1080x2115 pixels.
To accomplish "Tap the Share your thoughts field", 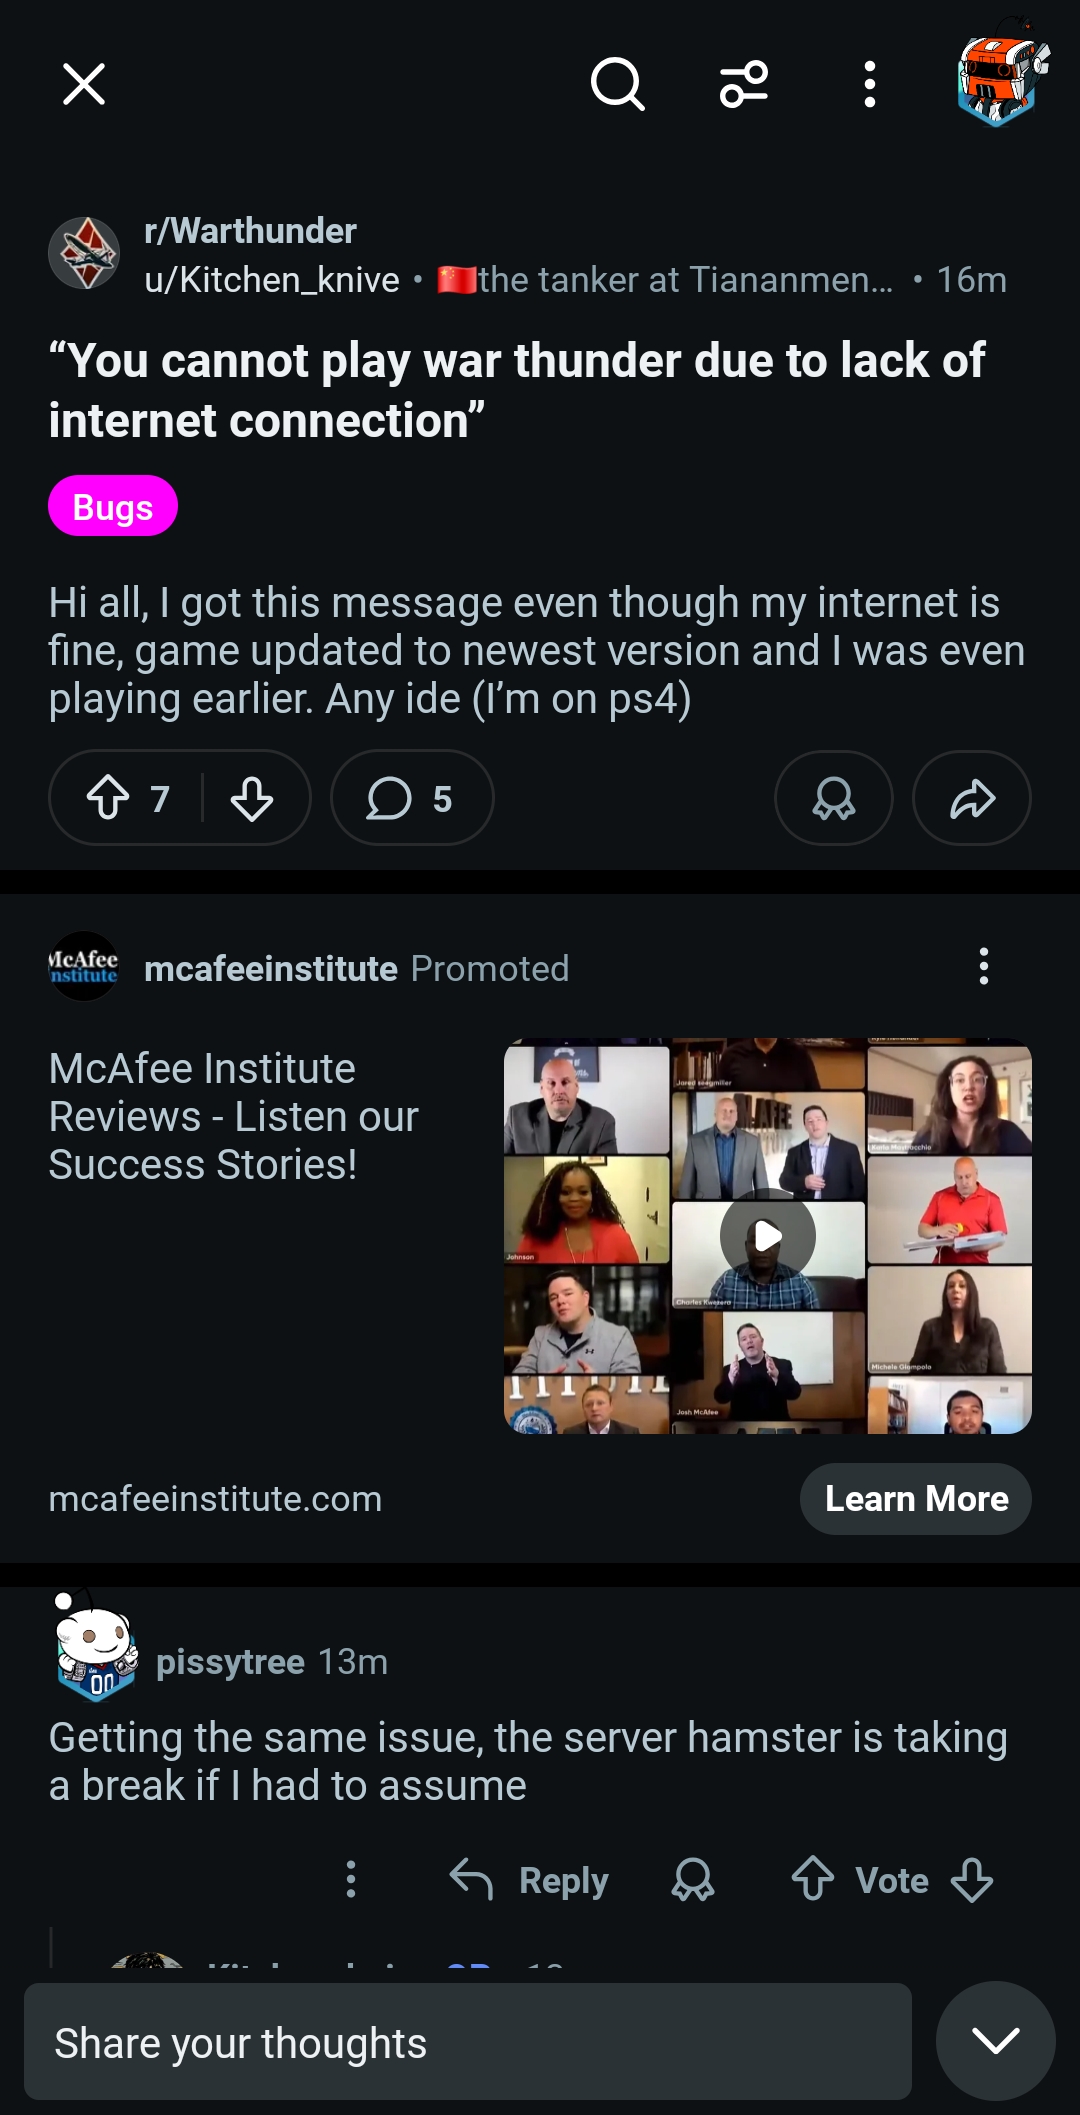I will point(467,2042).
